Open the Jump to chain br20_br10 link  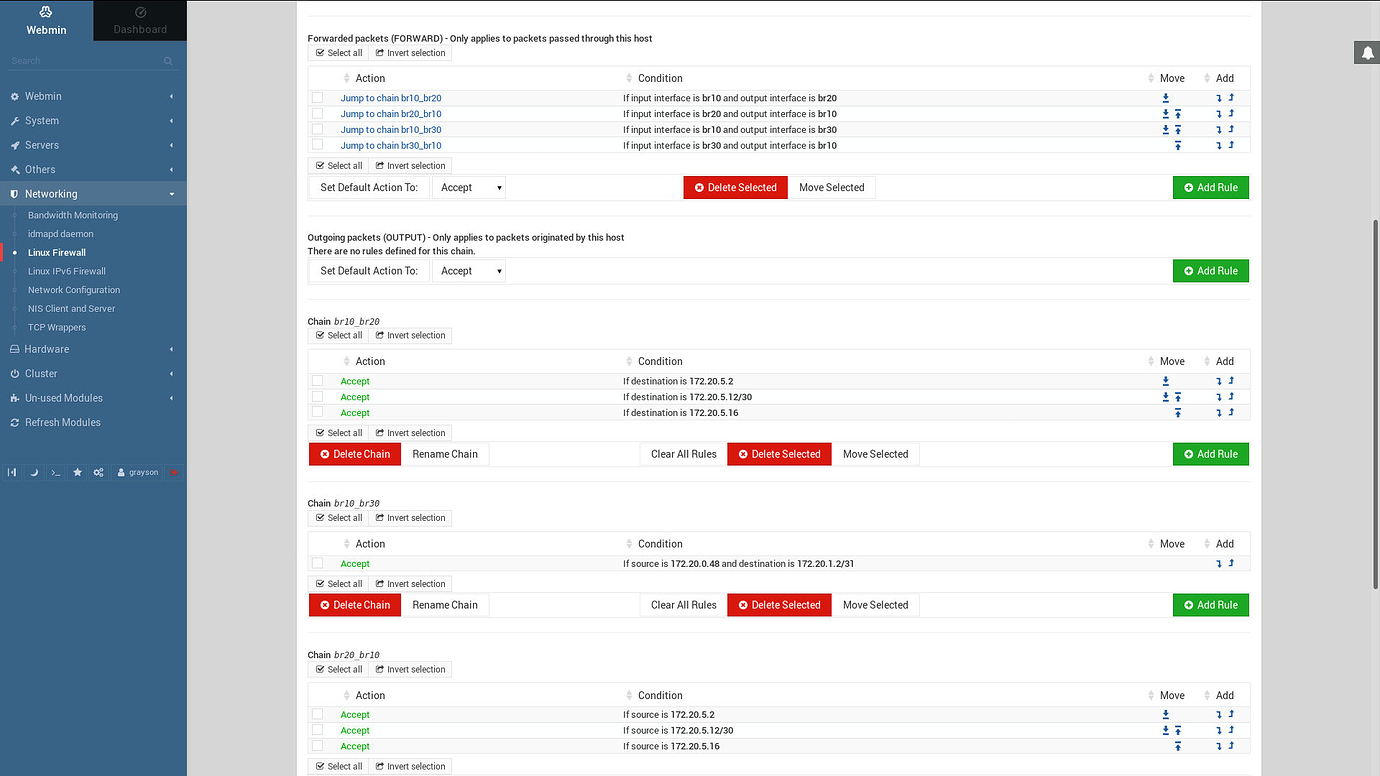(x=390, y=113)
